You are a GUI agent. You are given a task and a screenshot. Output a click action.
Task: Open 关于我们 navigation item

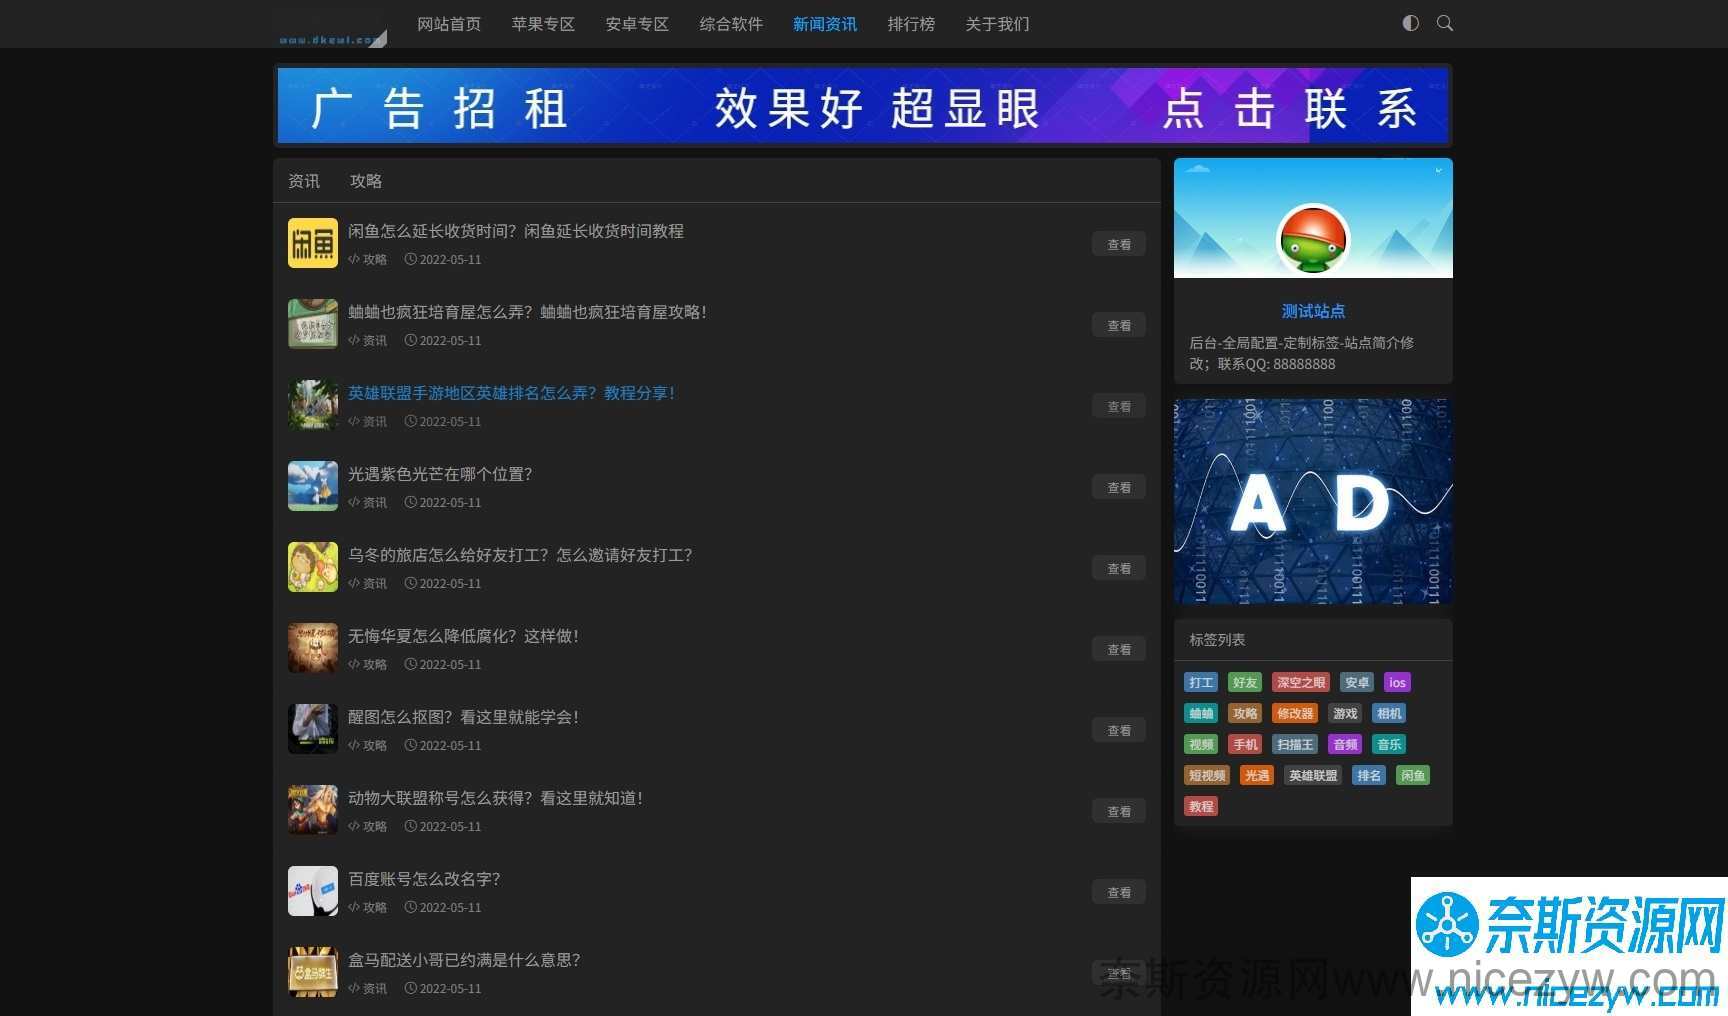coord(997,24)
